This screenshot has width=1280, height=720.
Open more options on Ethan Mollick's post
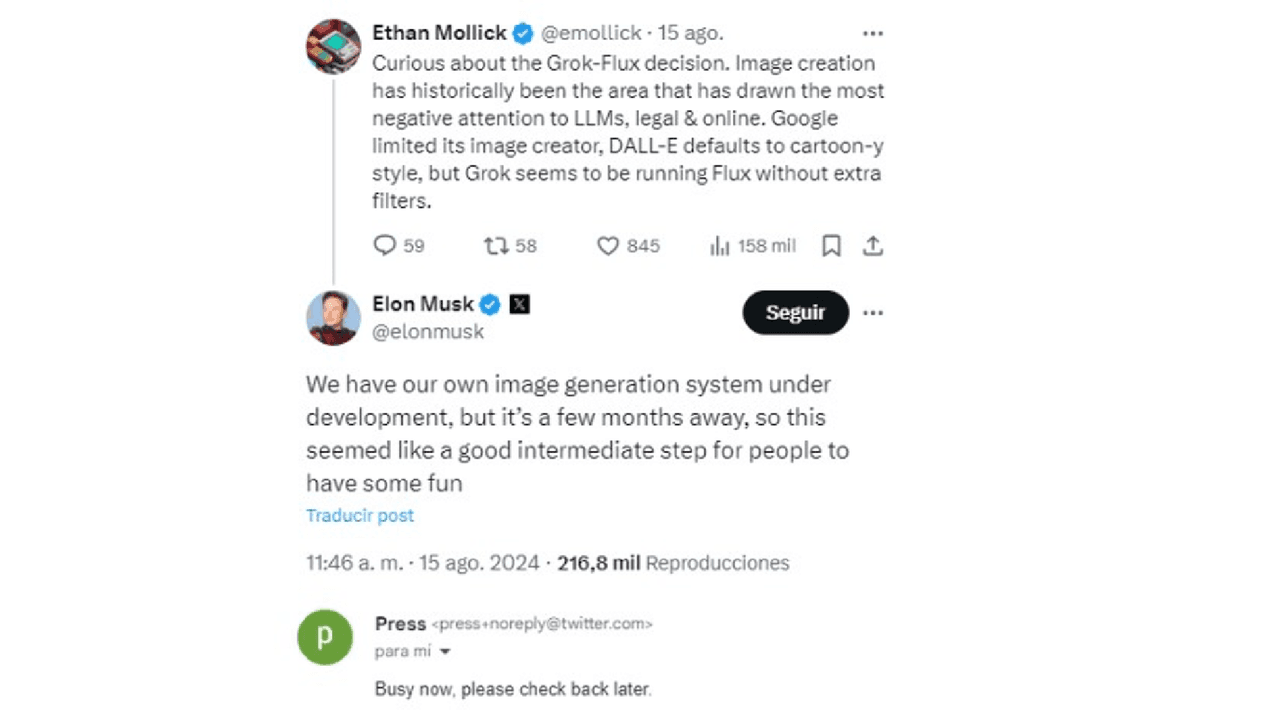point(873,33)
